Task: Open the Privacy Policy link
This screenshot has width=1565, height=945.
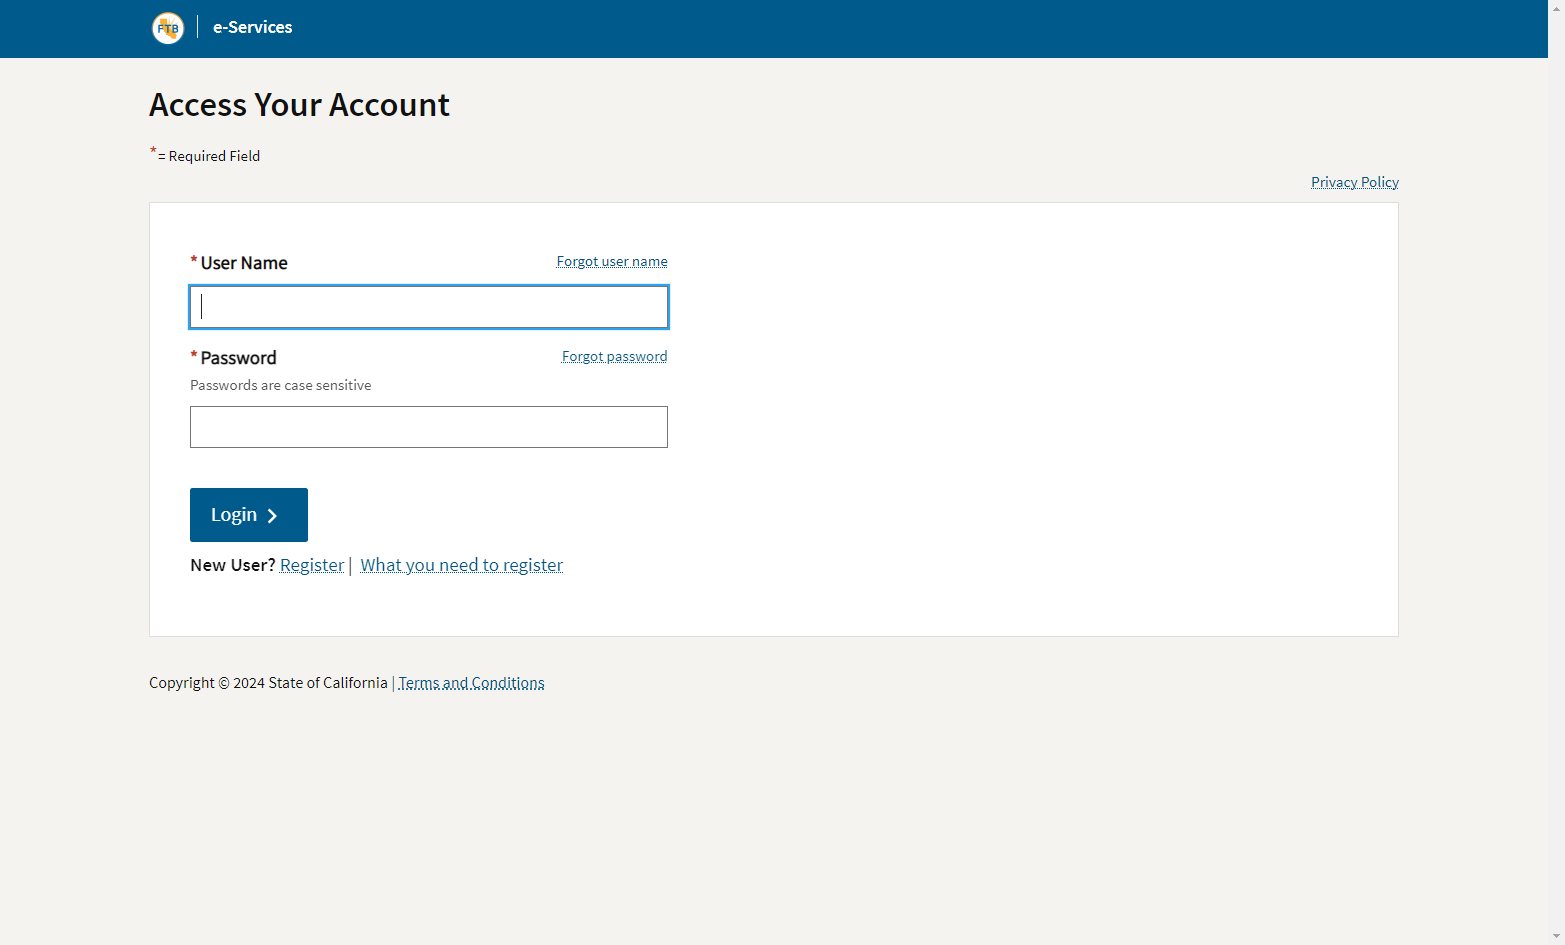Action: (x=1354, y=182)
